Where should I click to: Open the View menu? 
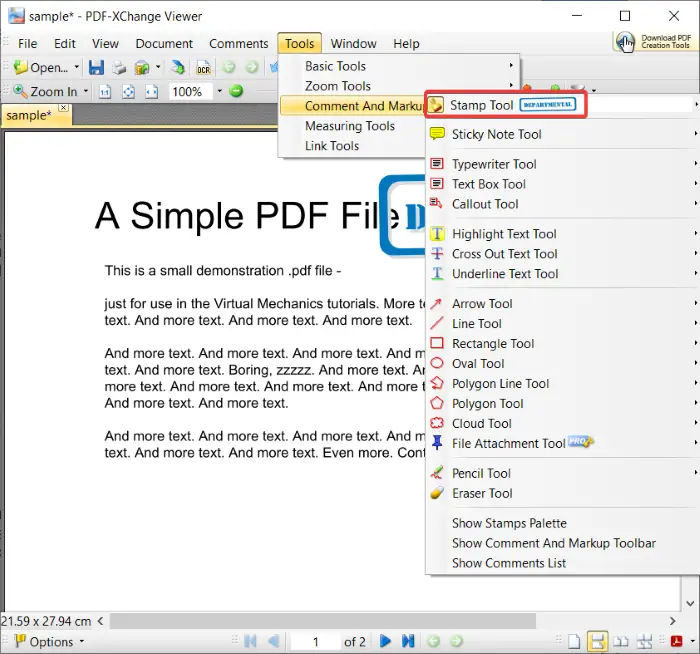(105, 44)
